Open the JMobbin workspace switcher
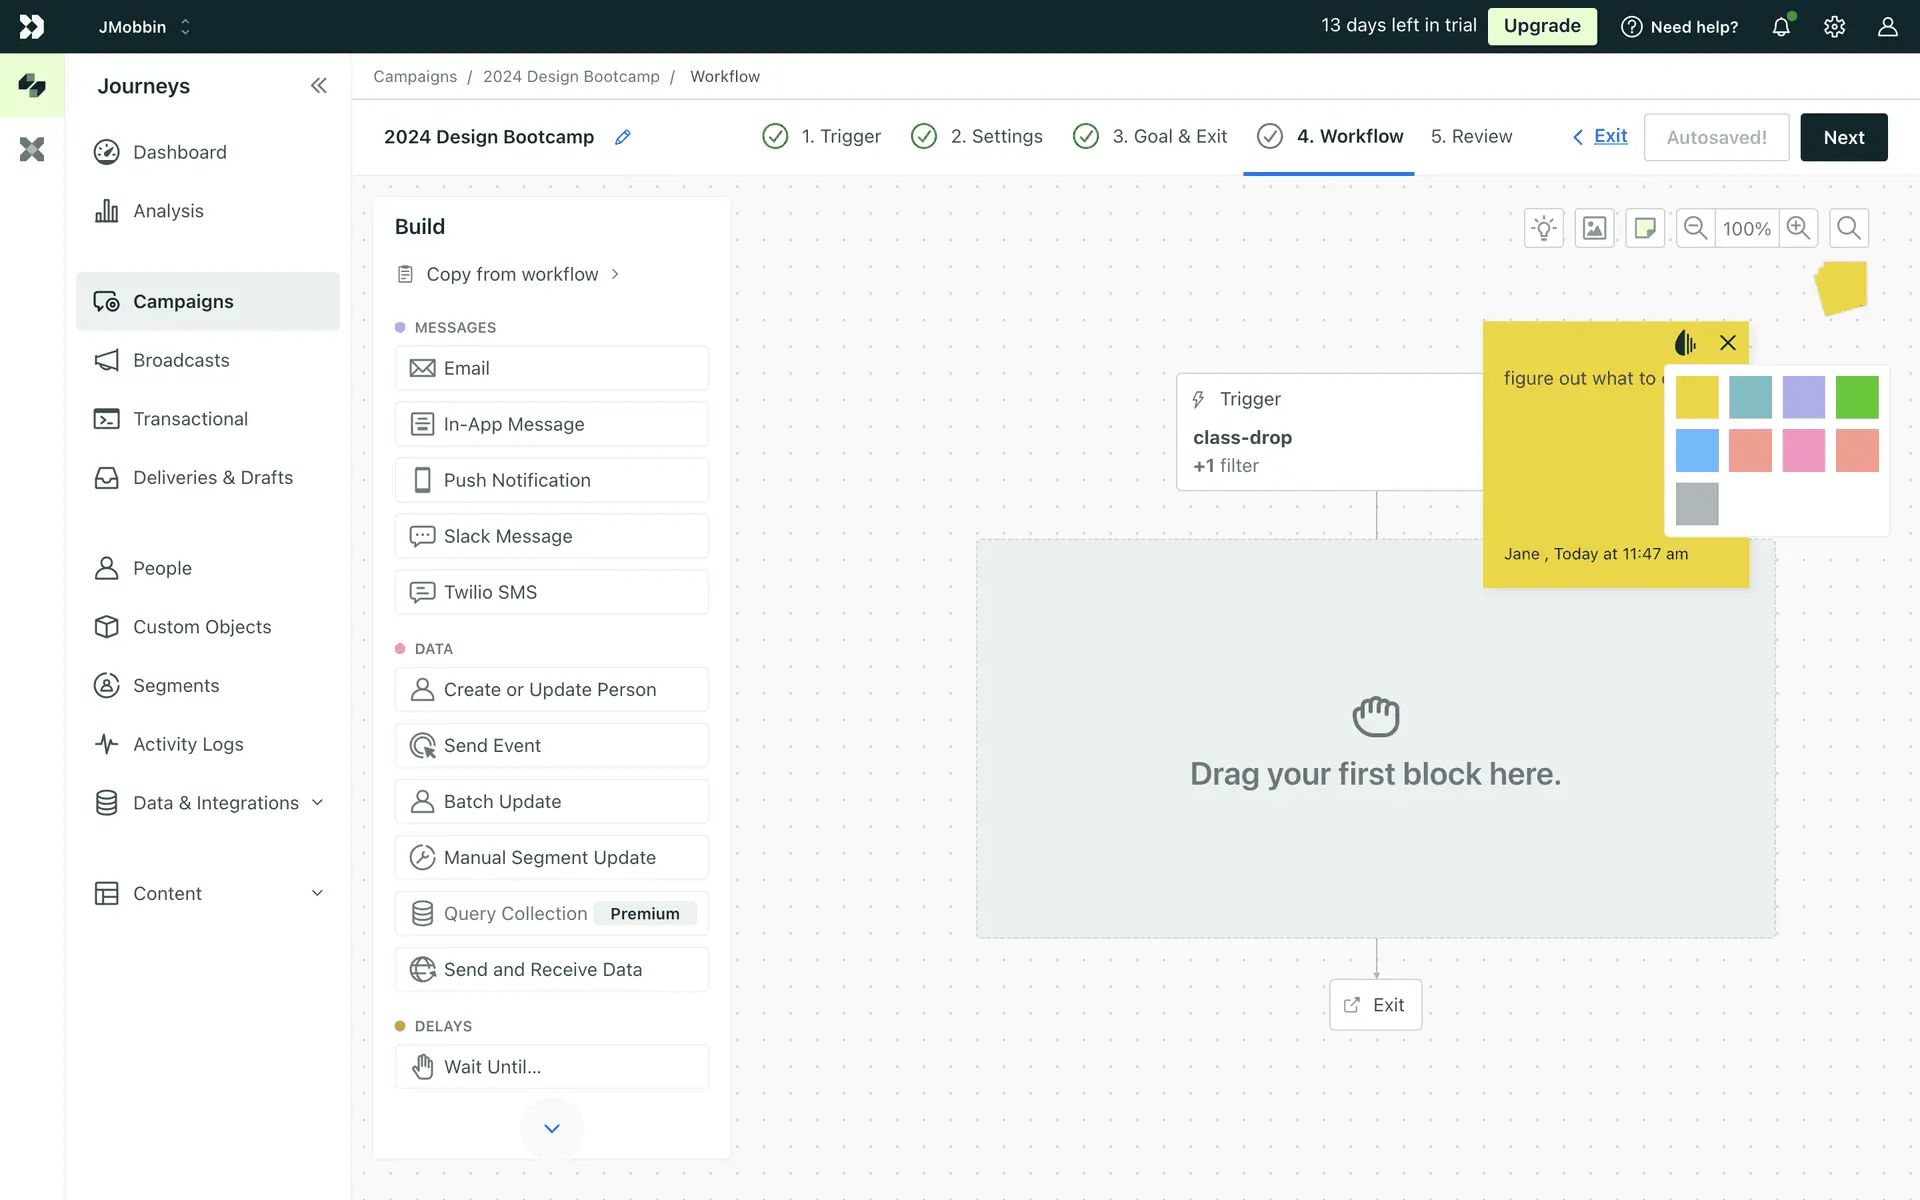Viewport: 1920px width, 1200px height. (144, 27)
